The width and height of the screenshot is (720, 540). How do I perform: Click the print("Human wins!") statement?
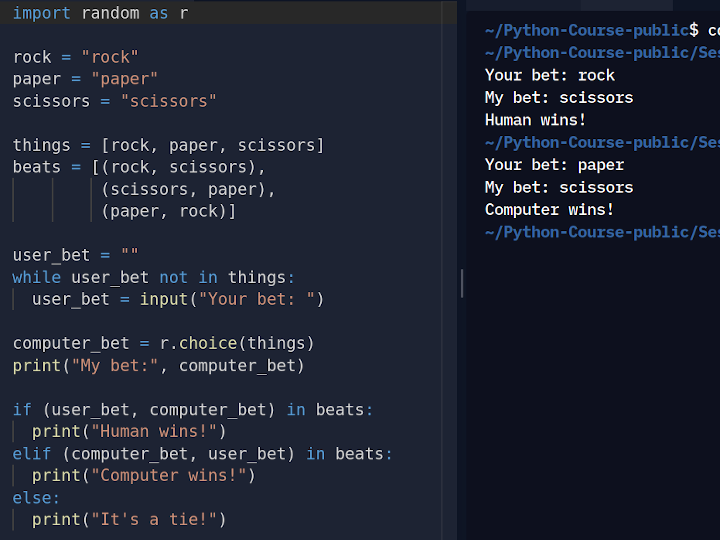click(x=129, y=432)
